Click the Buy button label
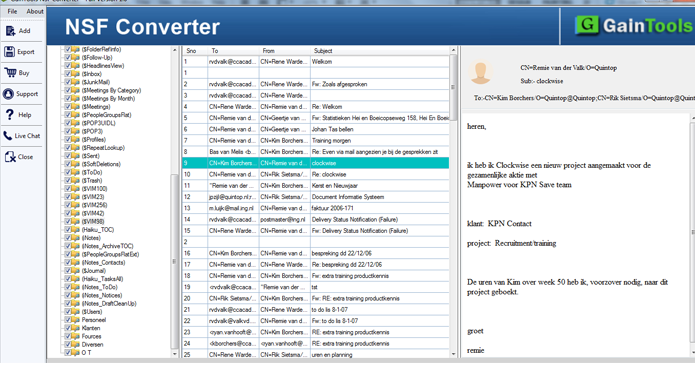This screenshot has height=366, width=695. (24, 73)
